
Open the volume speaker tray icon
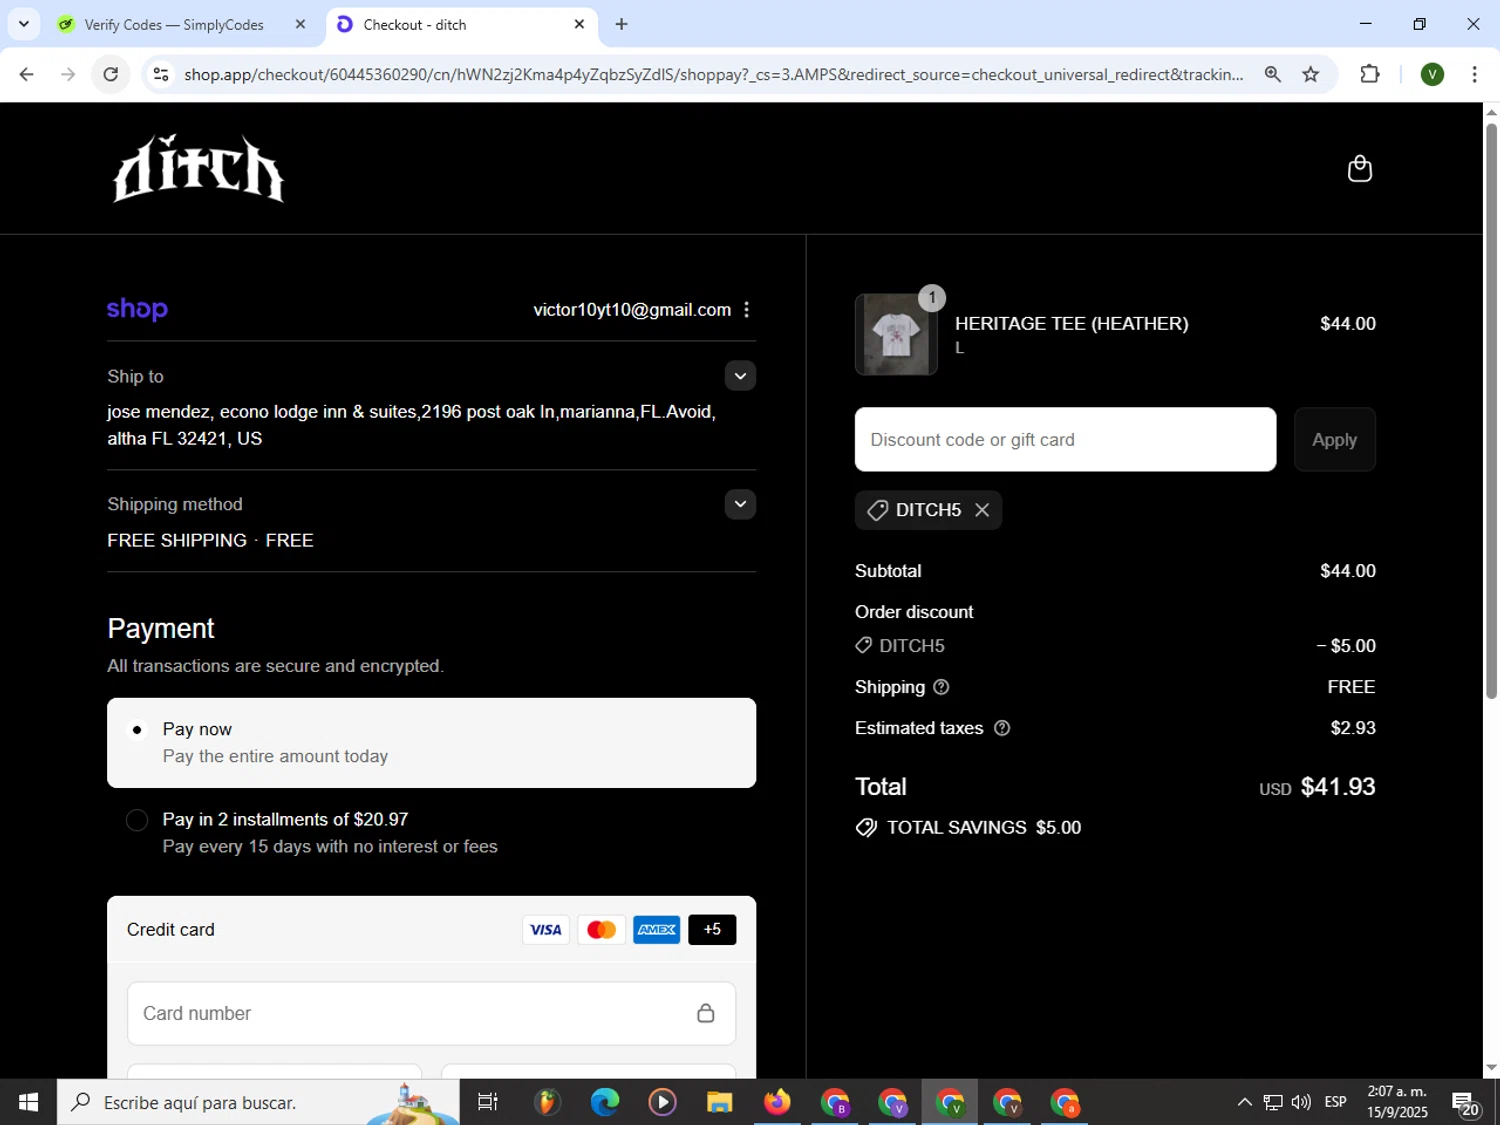tap(1301, 1102)
